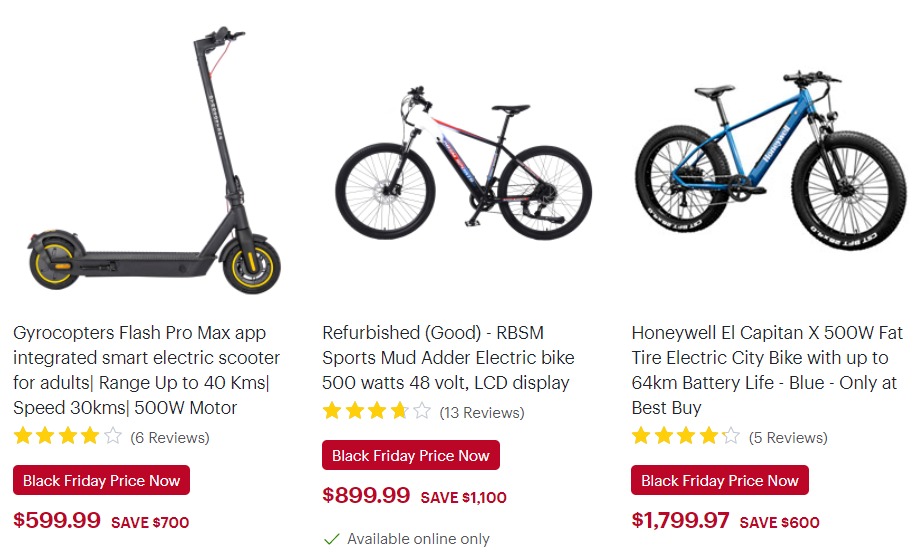Open the Gyrocopters Flash Pro Max product title
Image resolution: width=923 pixels, height=552 pixels.
[147, 370]
